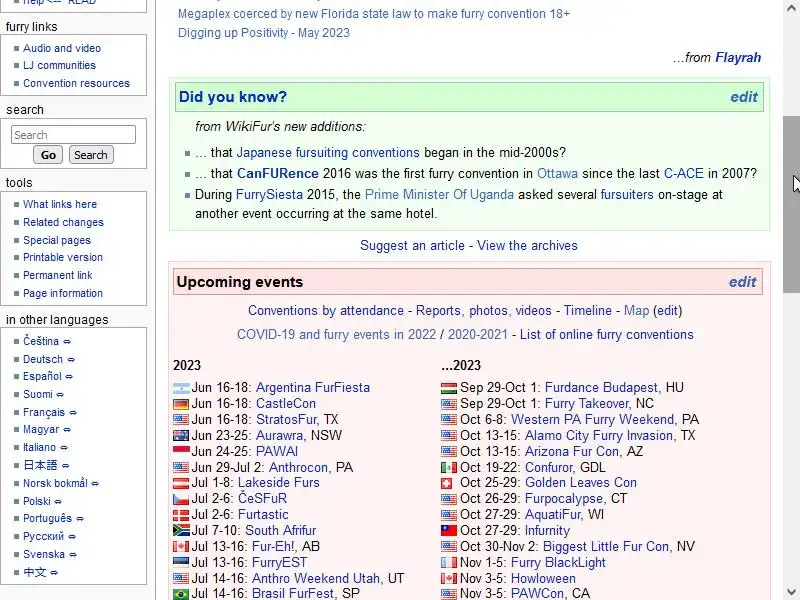Click the vertical scrollbar thumb
This screenshot has width=800, height=600.
pos(791,204)
